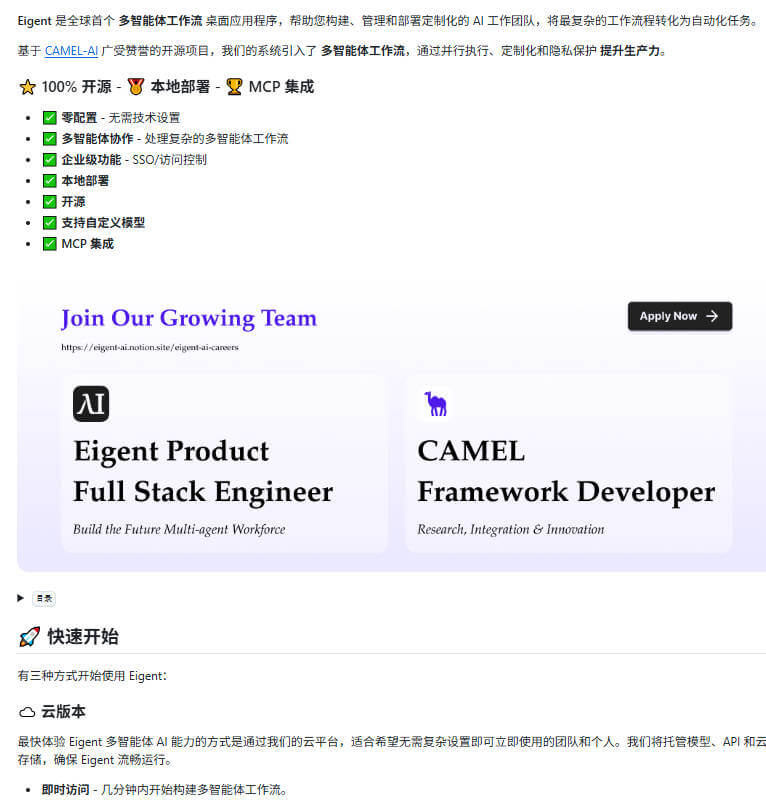Click the bold 提升生产力 text

[x=630, y=51]
